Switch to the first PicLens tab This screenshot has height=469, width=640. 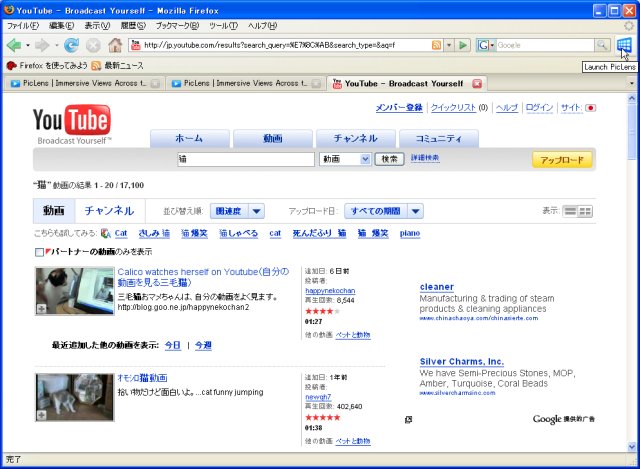(84, 83)
